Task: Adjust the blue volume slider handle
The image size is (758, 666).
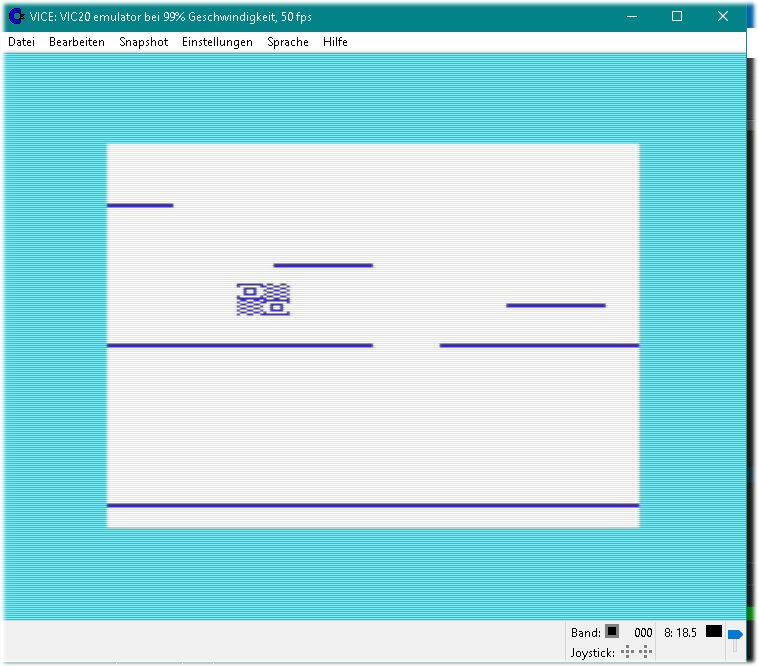Action: pyautogui.click(x=735, y=634)
